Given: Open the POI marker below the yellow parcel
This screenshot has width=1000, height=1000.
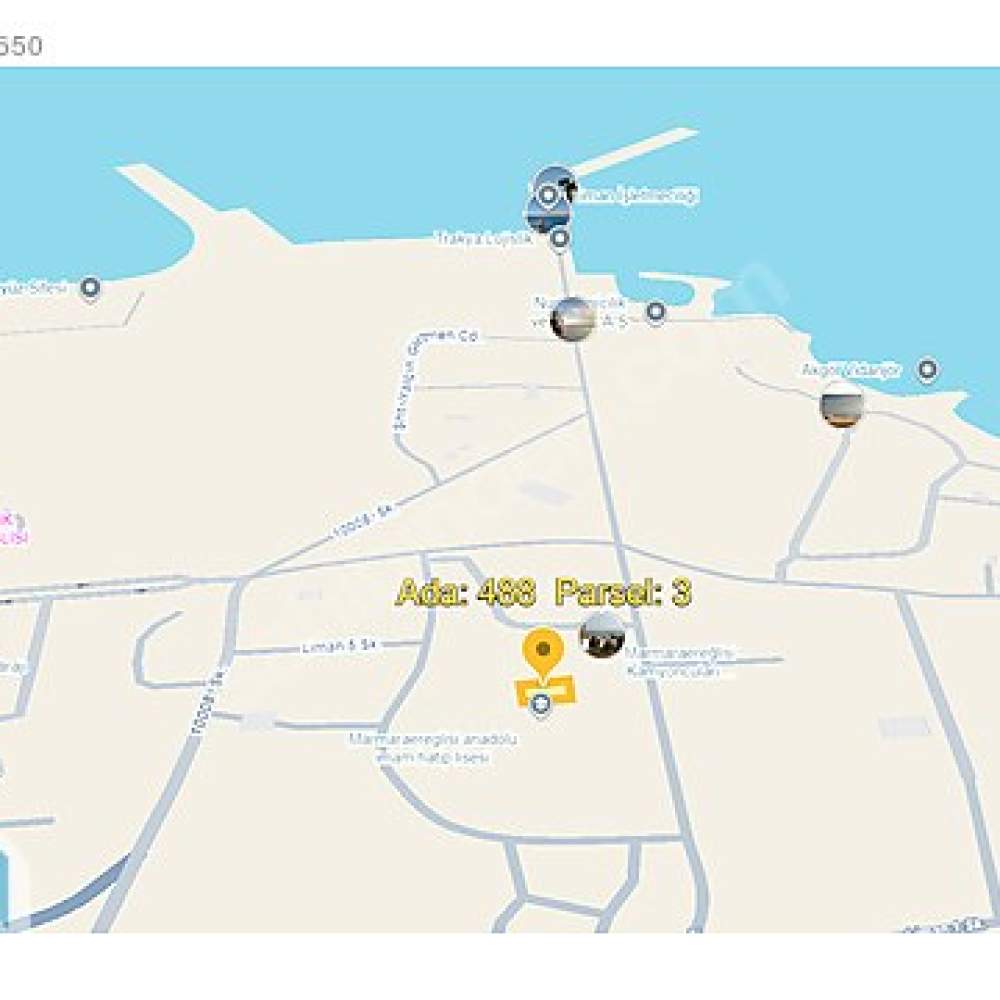Looking at the screenshot, I should point(541,704).
